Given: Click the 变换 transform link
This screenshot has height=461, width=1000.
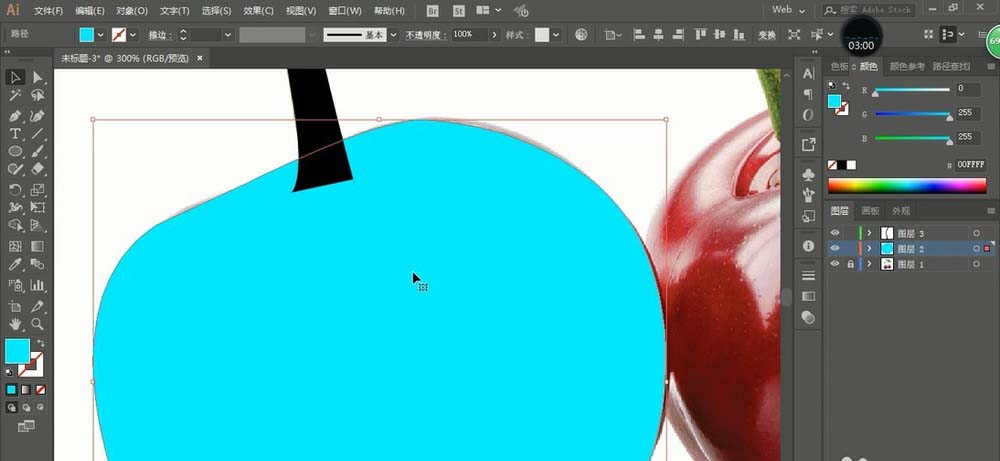Looking at the screenshot, I should [x=767, y=36].
